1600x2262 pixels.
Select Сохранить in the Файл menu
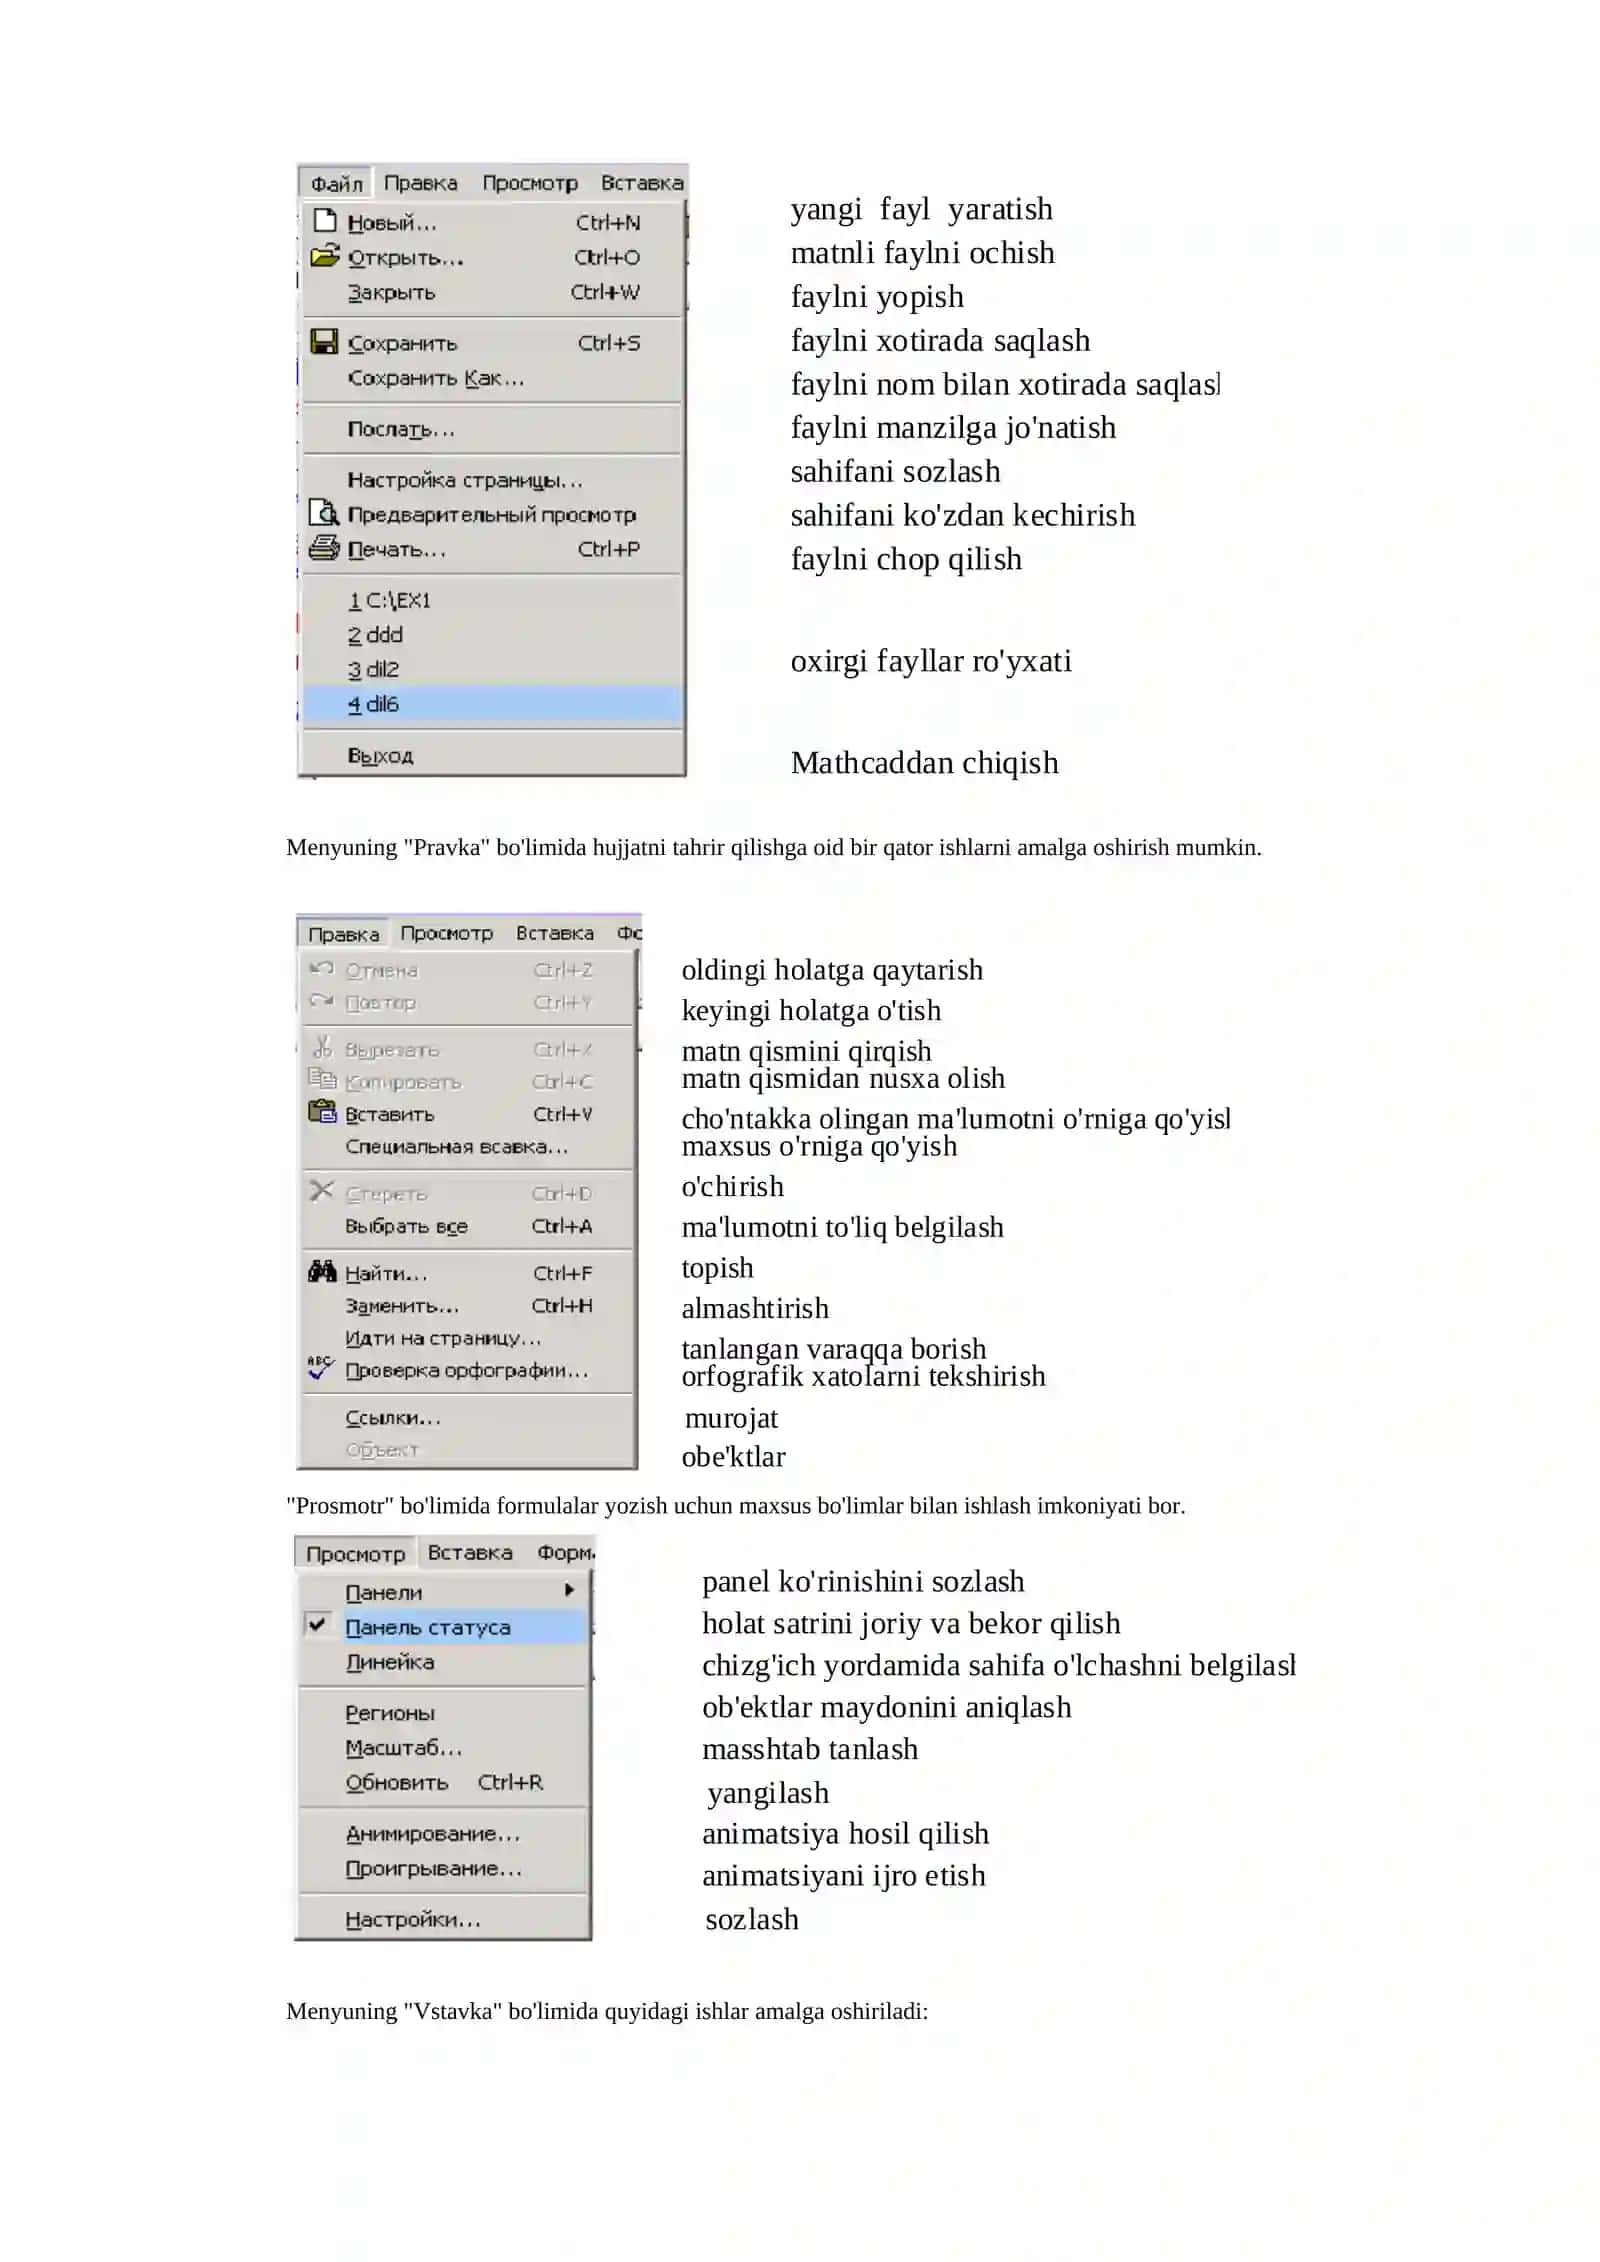(492, 343)
